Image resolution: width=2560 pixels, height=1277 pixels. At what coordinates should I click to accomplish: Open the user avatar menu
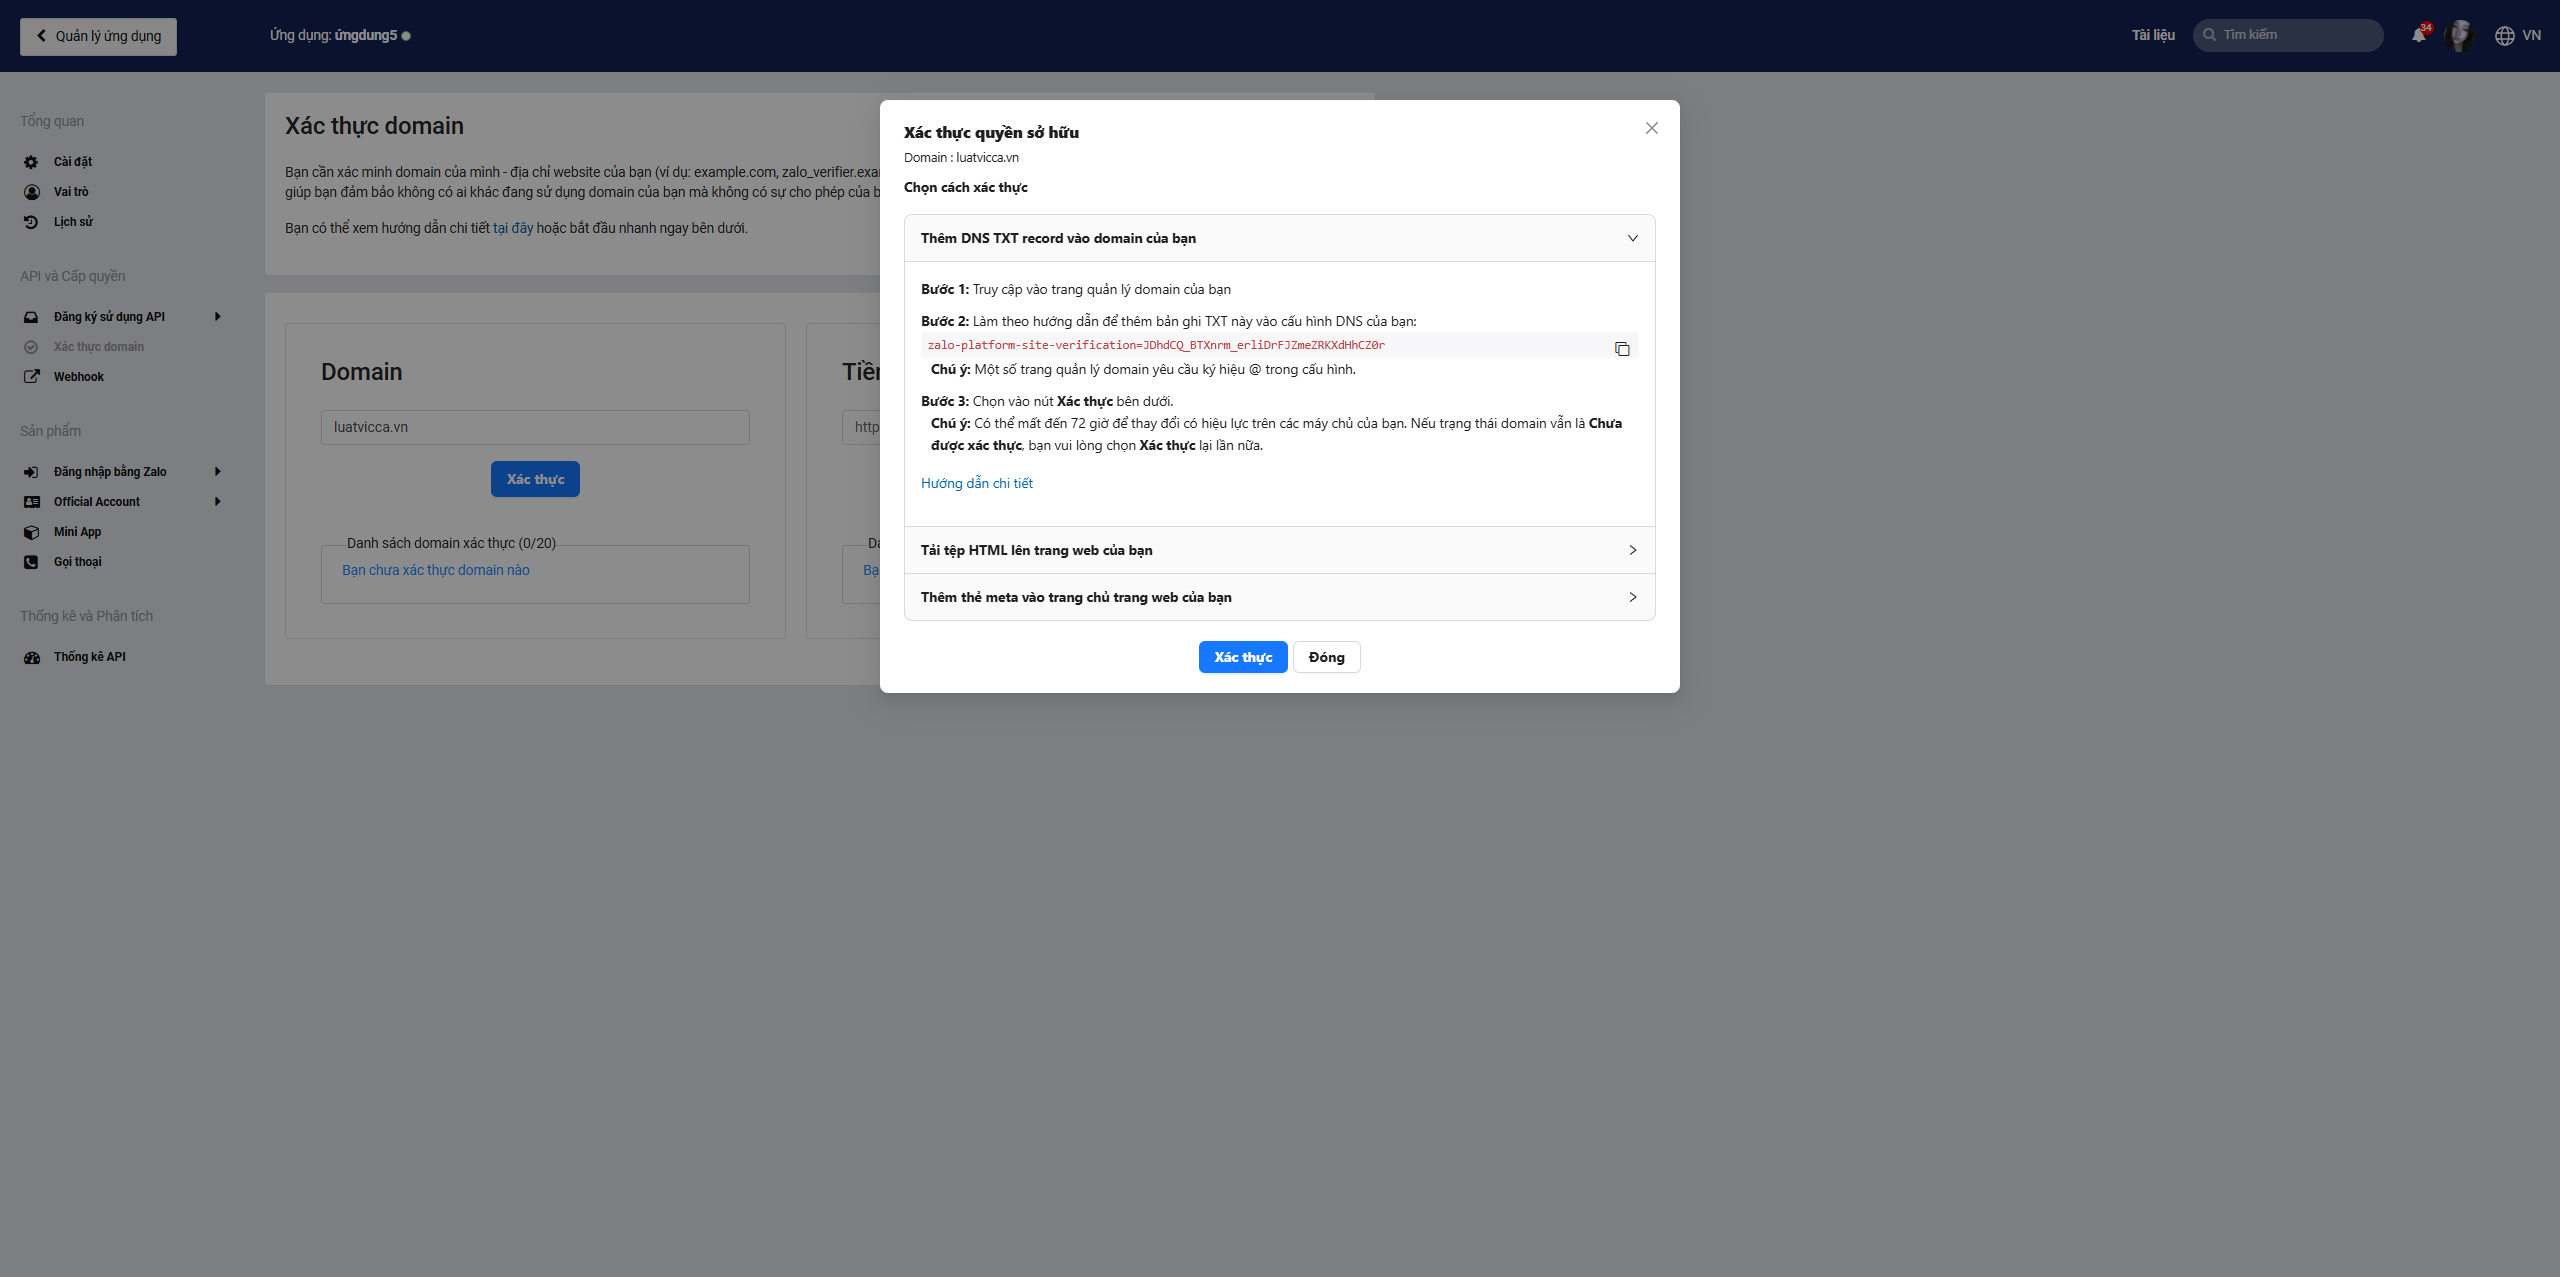2459,35
